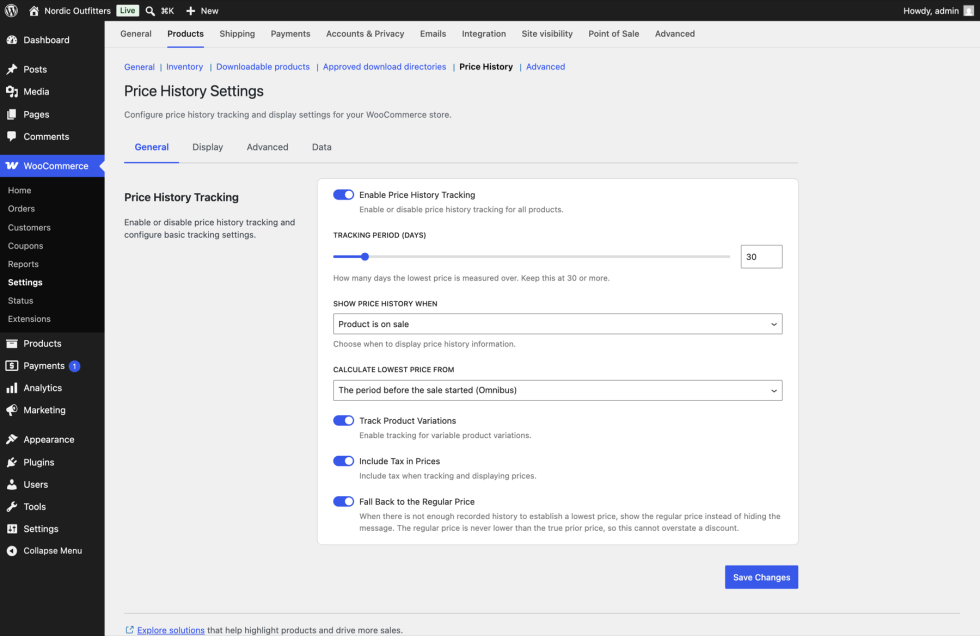Screen dimensions: 980x636
Task: Open the Emails settings tab
Action: tap(432, 34)
